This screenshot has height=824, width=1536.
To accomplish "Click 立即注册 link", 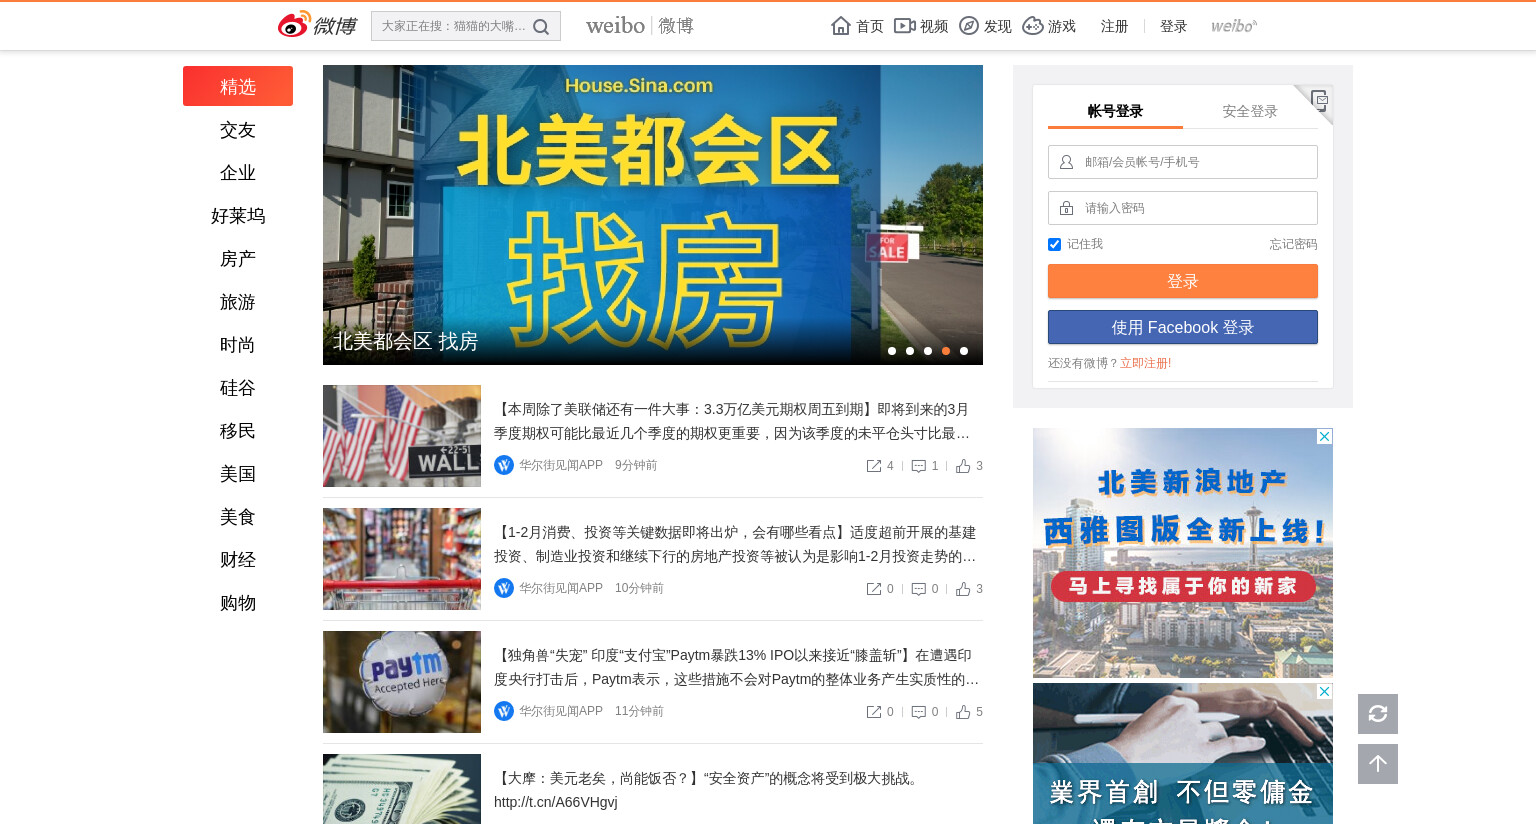I will click(x=1143, y=363).
